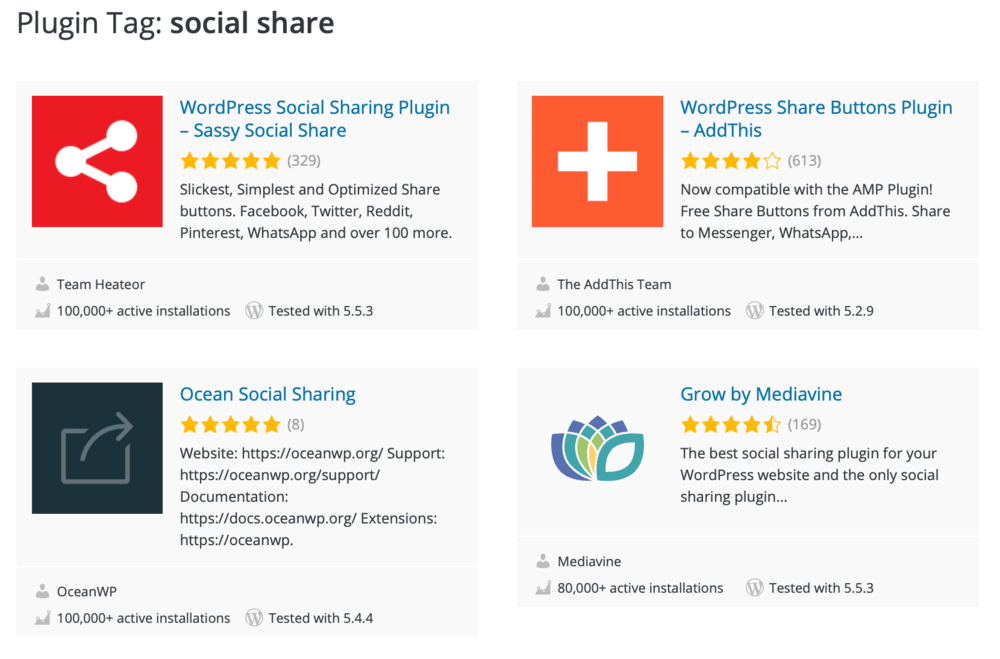Click the red Sassy Social Share plugin icon
Screen dimensions: 1000x659
(x=96, y=161)
